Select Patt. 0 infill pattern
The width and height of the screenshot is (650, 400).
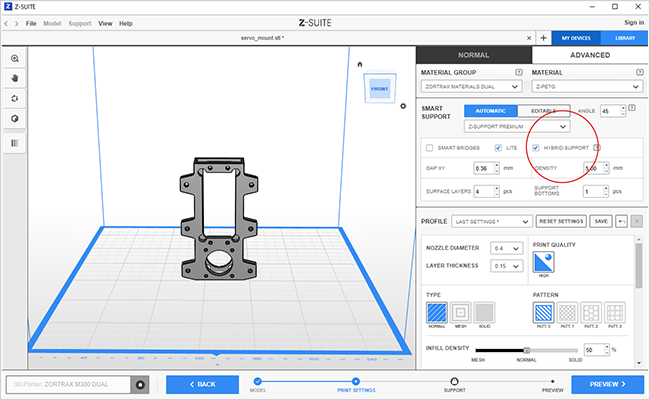(543, 313)
